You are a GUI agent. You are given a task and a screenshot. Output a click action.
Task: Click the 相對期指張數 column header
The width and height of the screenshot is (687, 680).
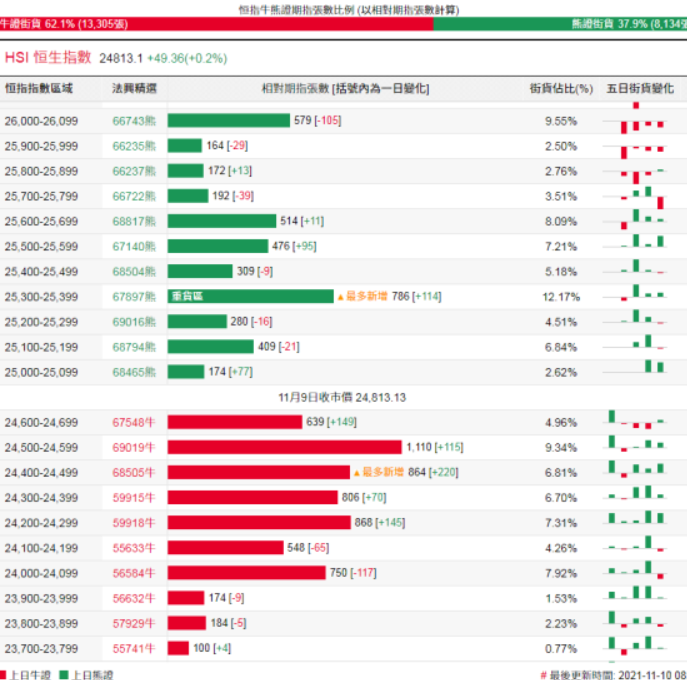pyautogui.click(x=345, y=89)
